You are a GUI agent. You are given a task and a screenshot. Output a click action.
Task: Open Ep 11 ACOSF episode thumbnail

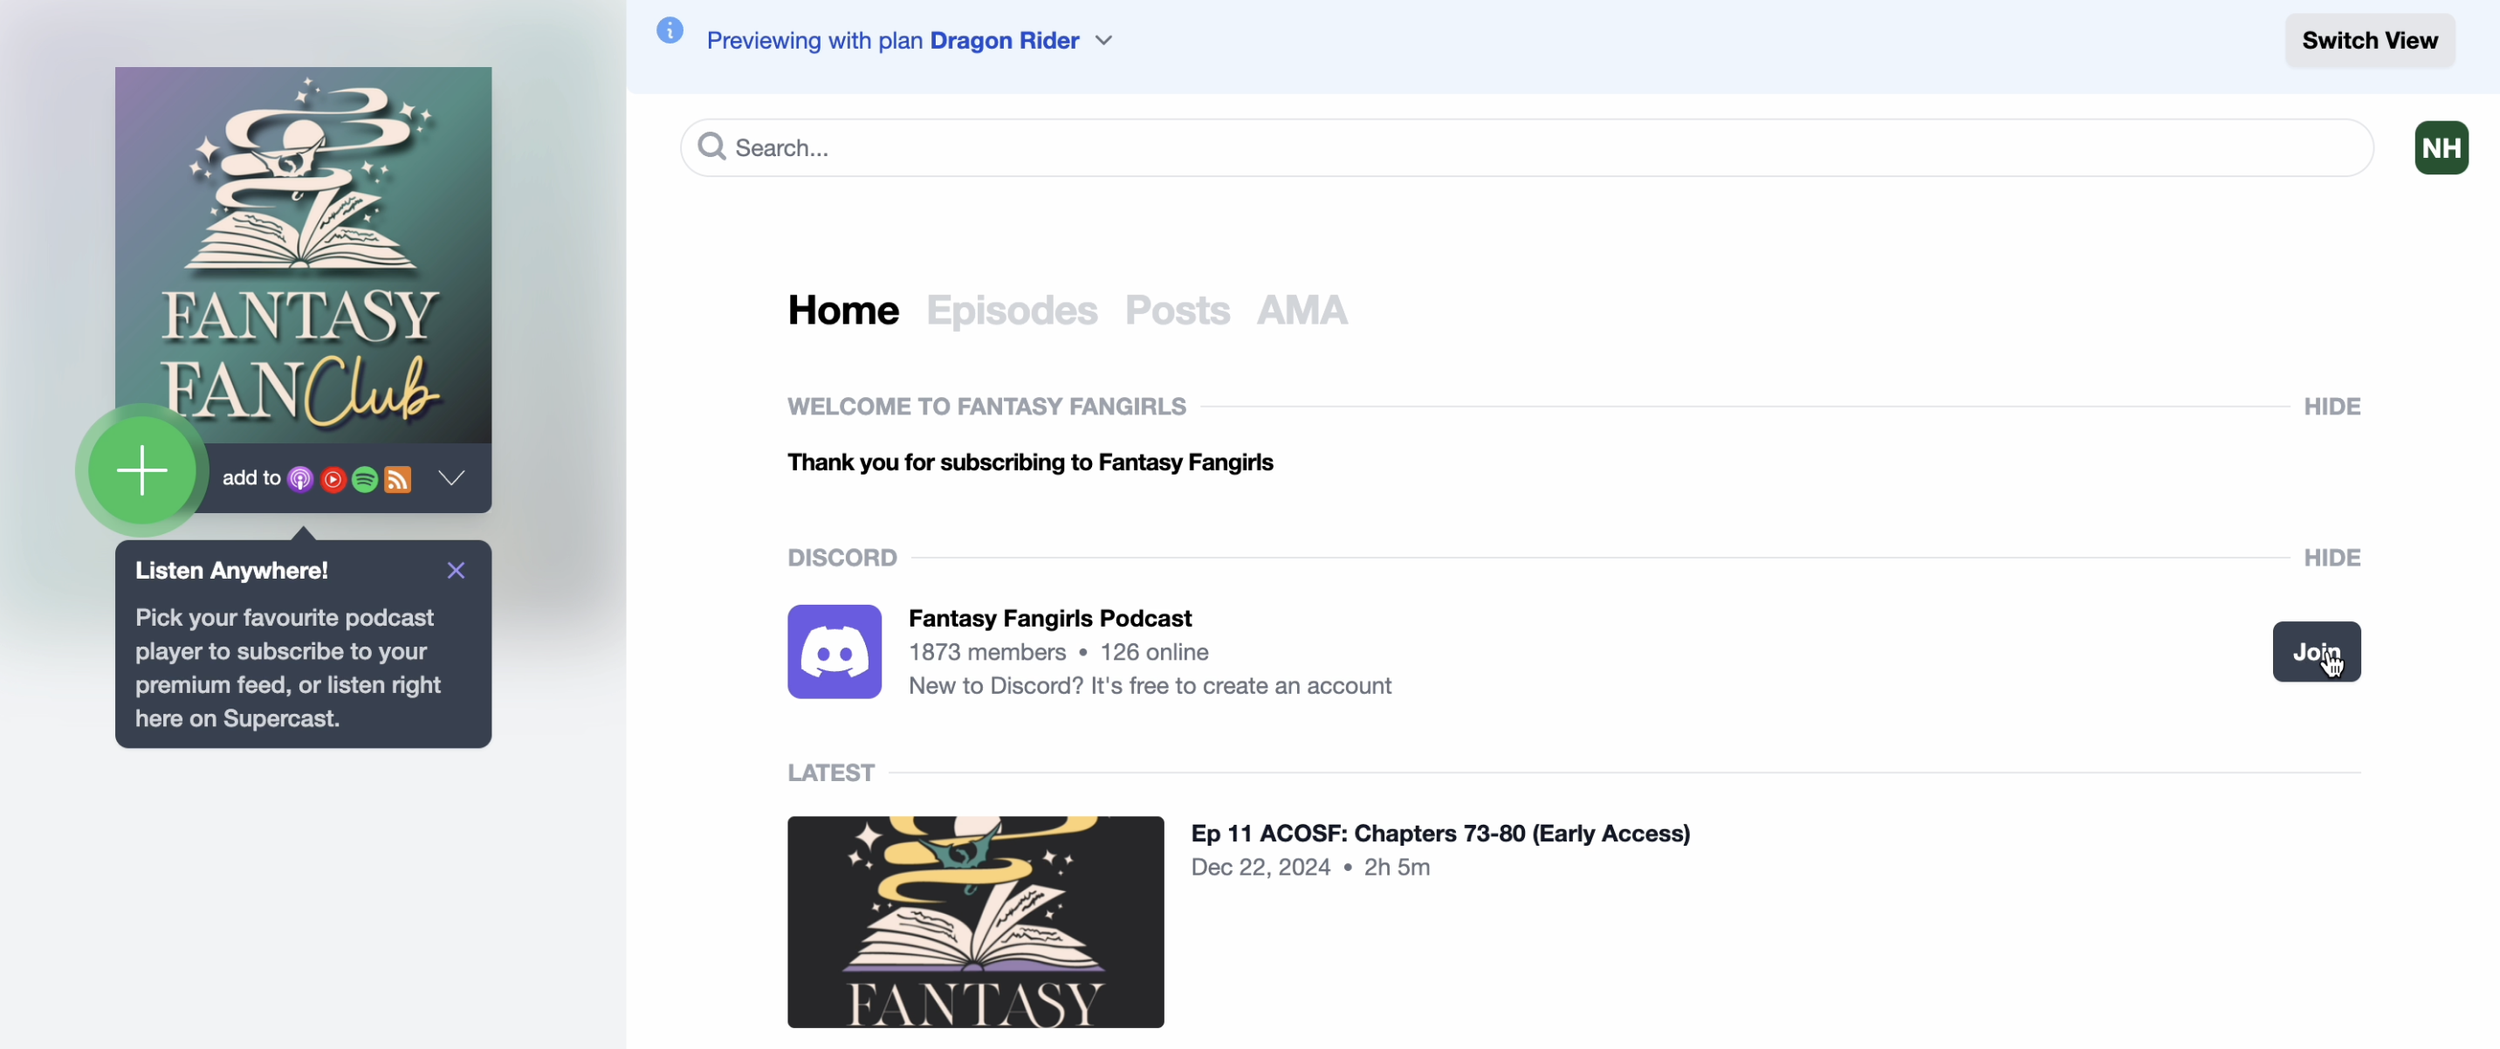tap(975, 922)
